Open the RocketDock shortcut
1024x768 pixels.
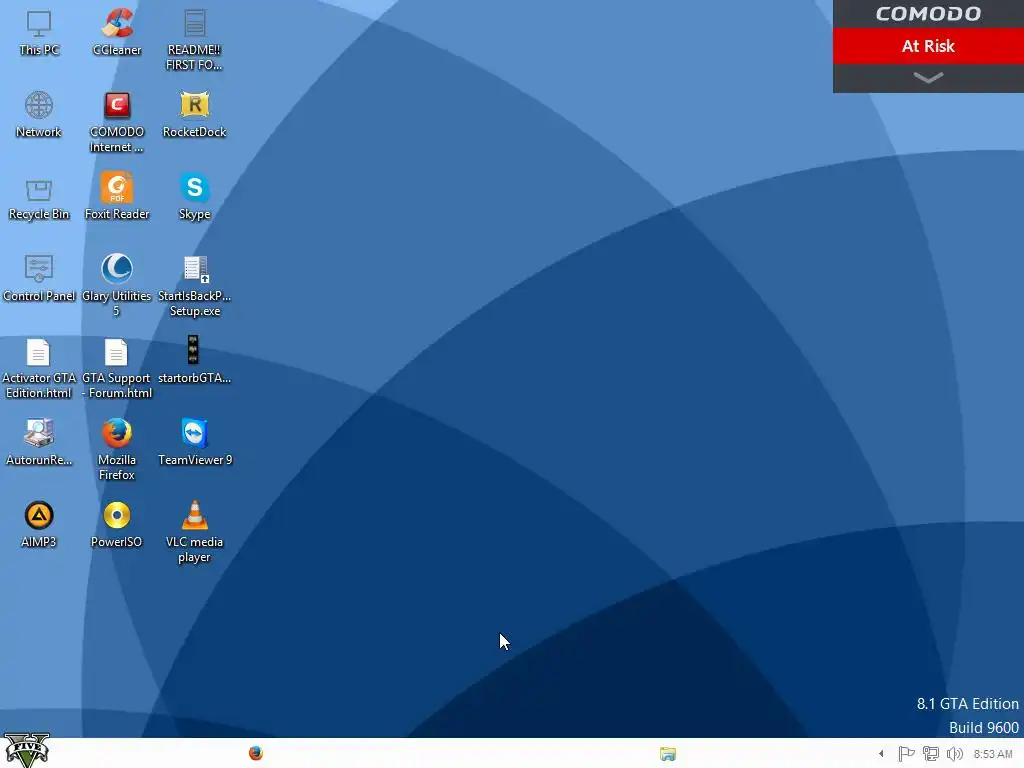pyautogui.click(x=194, y=115)
